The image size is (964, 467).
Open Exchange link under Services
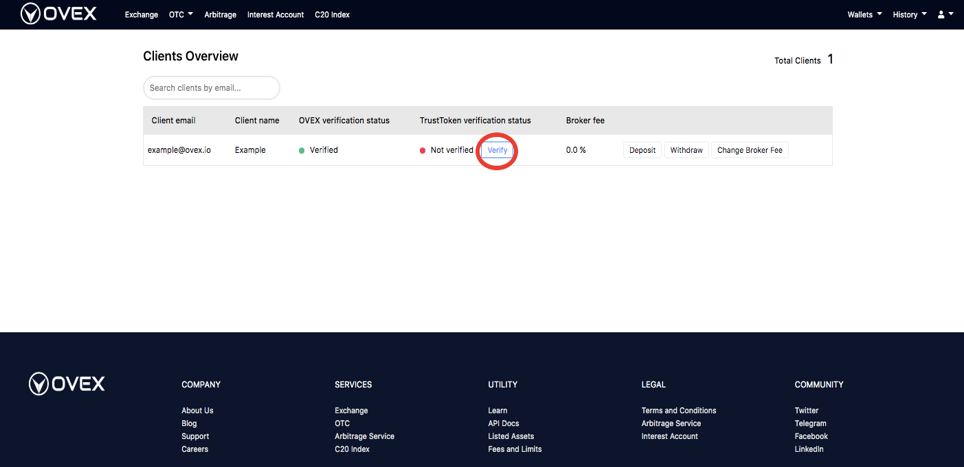[351, 410]
